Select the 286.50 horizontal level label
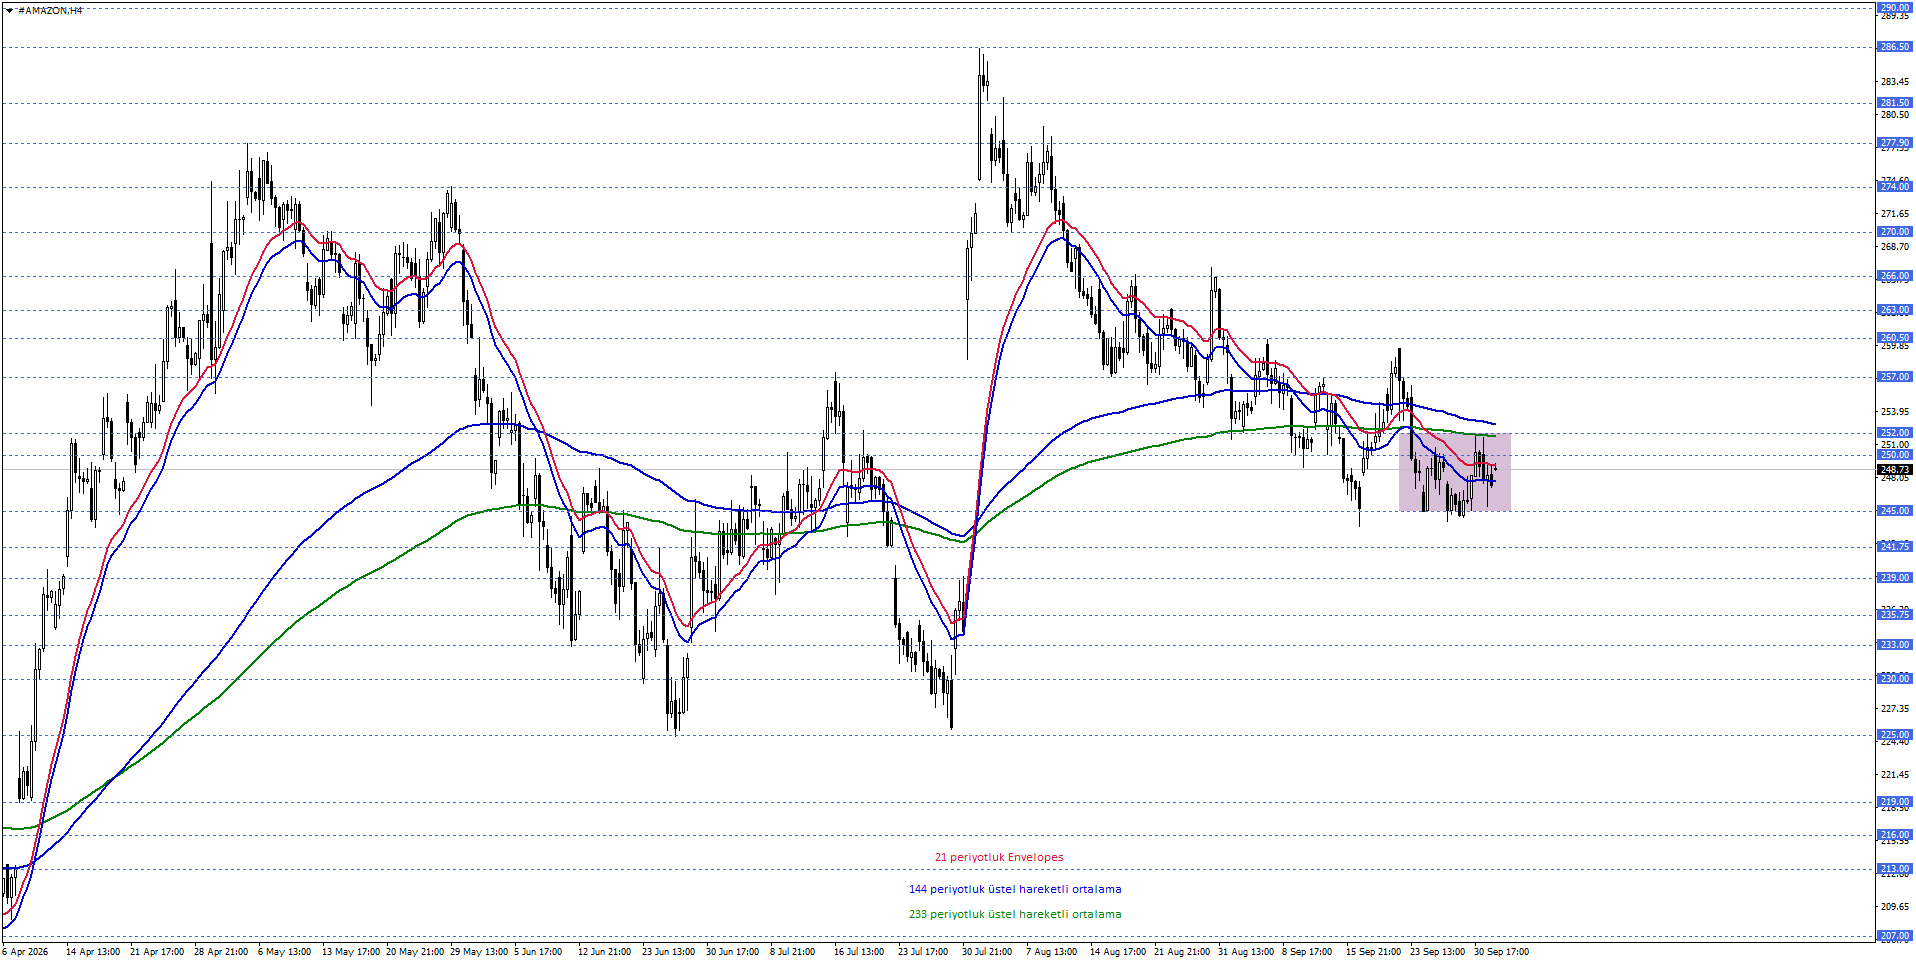The image size is (1916, 963). (x=1894, y=47)
